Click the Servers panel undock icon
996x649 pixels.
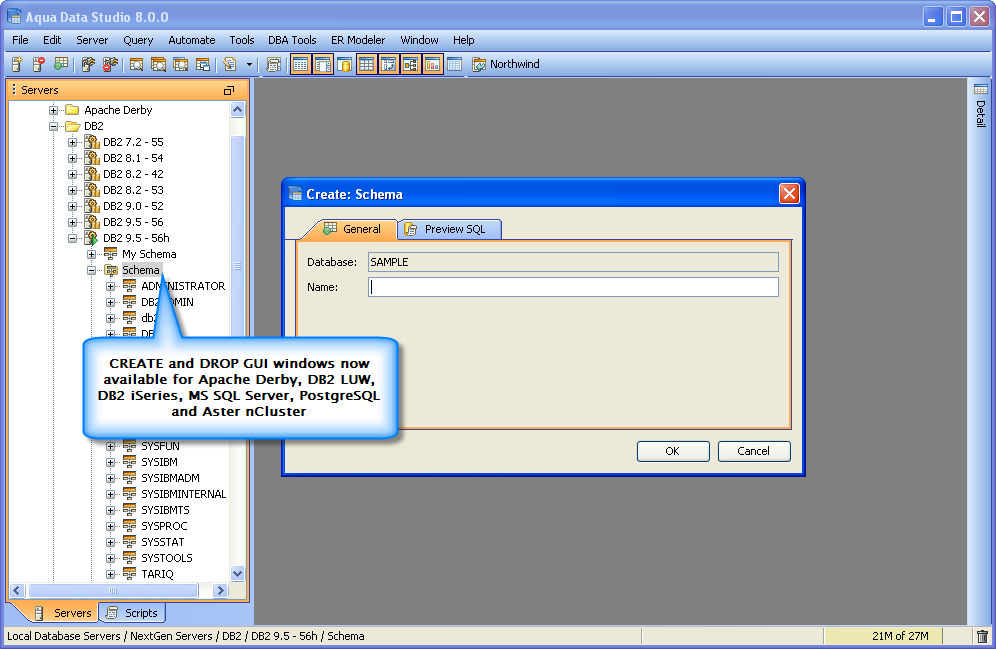(229, 91)
